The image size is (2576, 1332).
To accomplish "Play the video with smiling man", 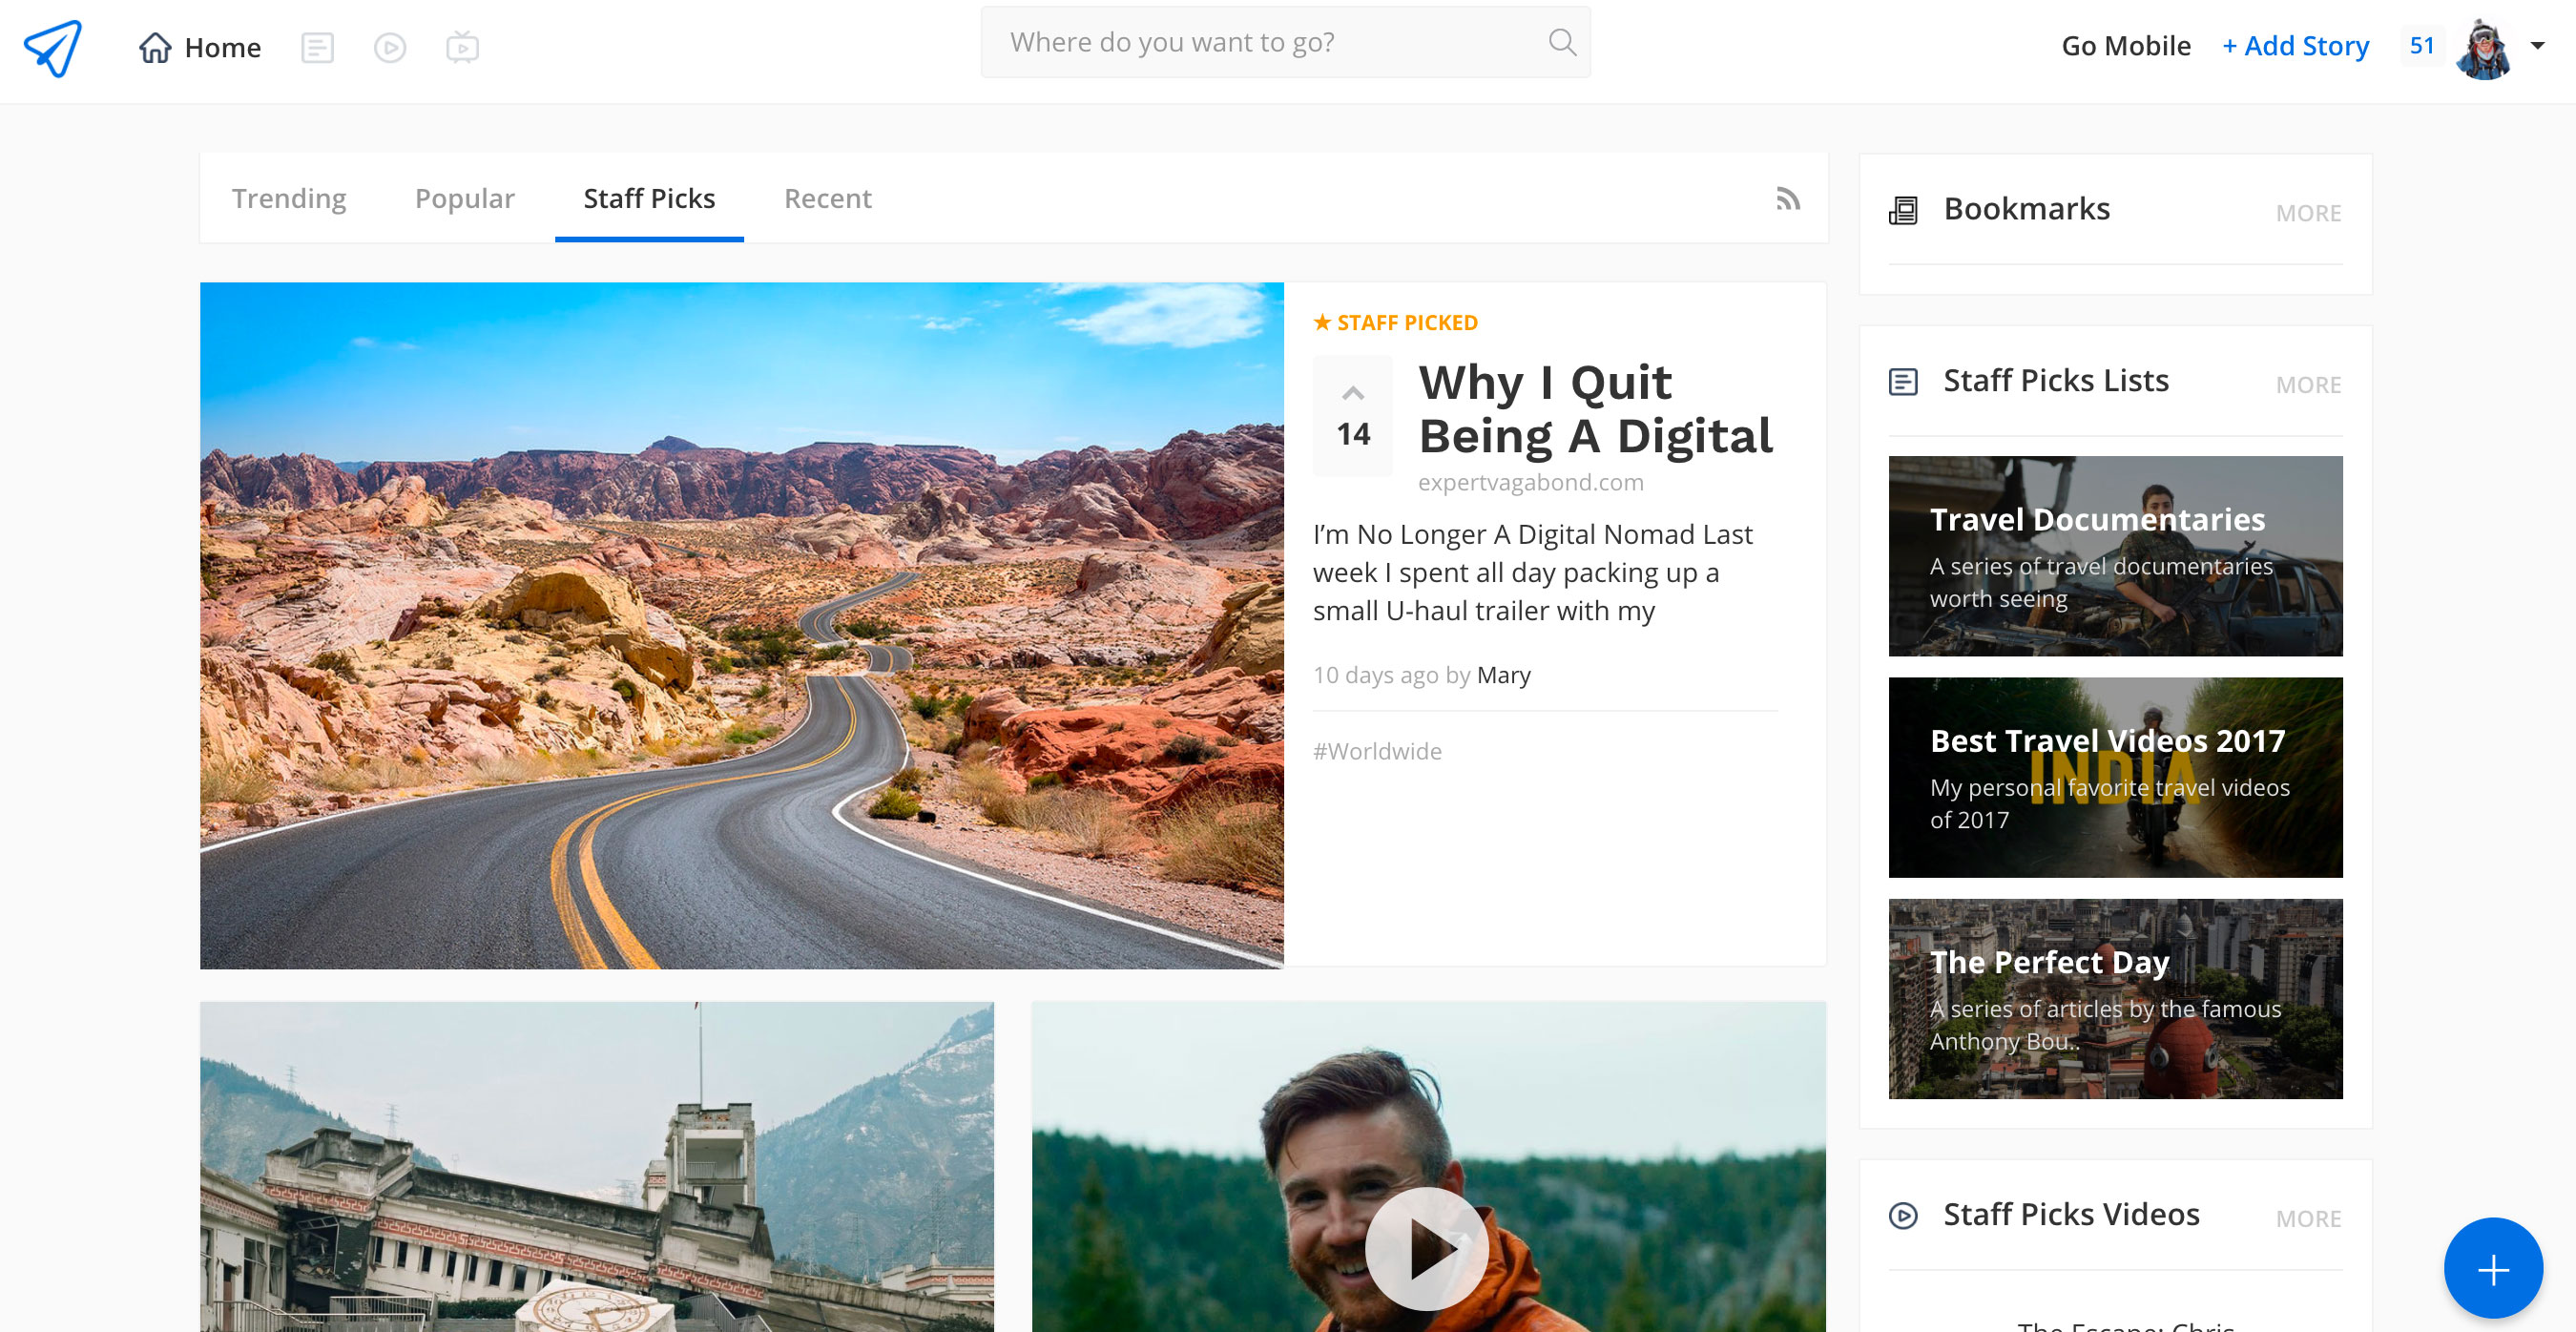I will [x=1426, y=1248].
